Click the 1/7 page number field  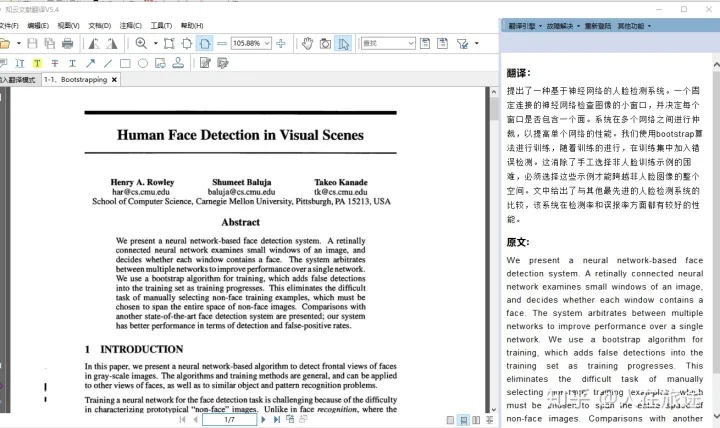pyautogui.click(x=230, y=419)
